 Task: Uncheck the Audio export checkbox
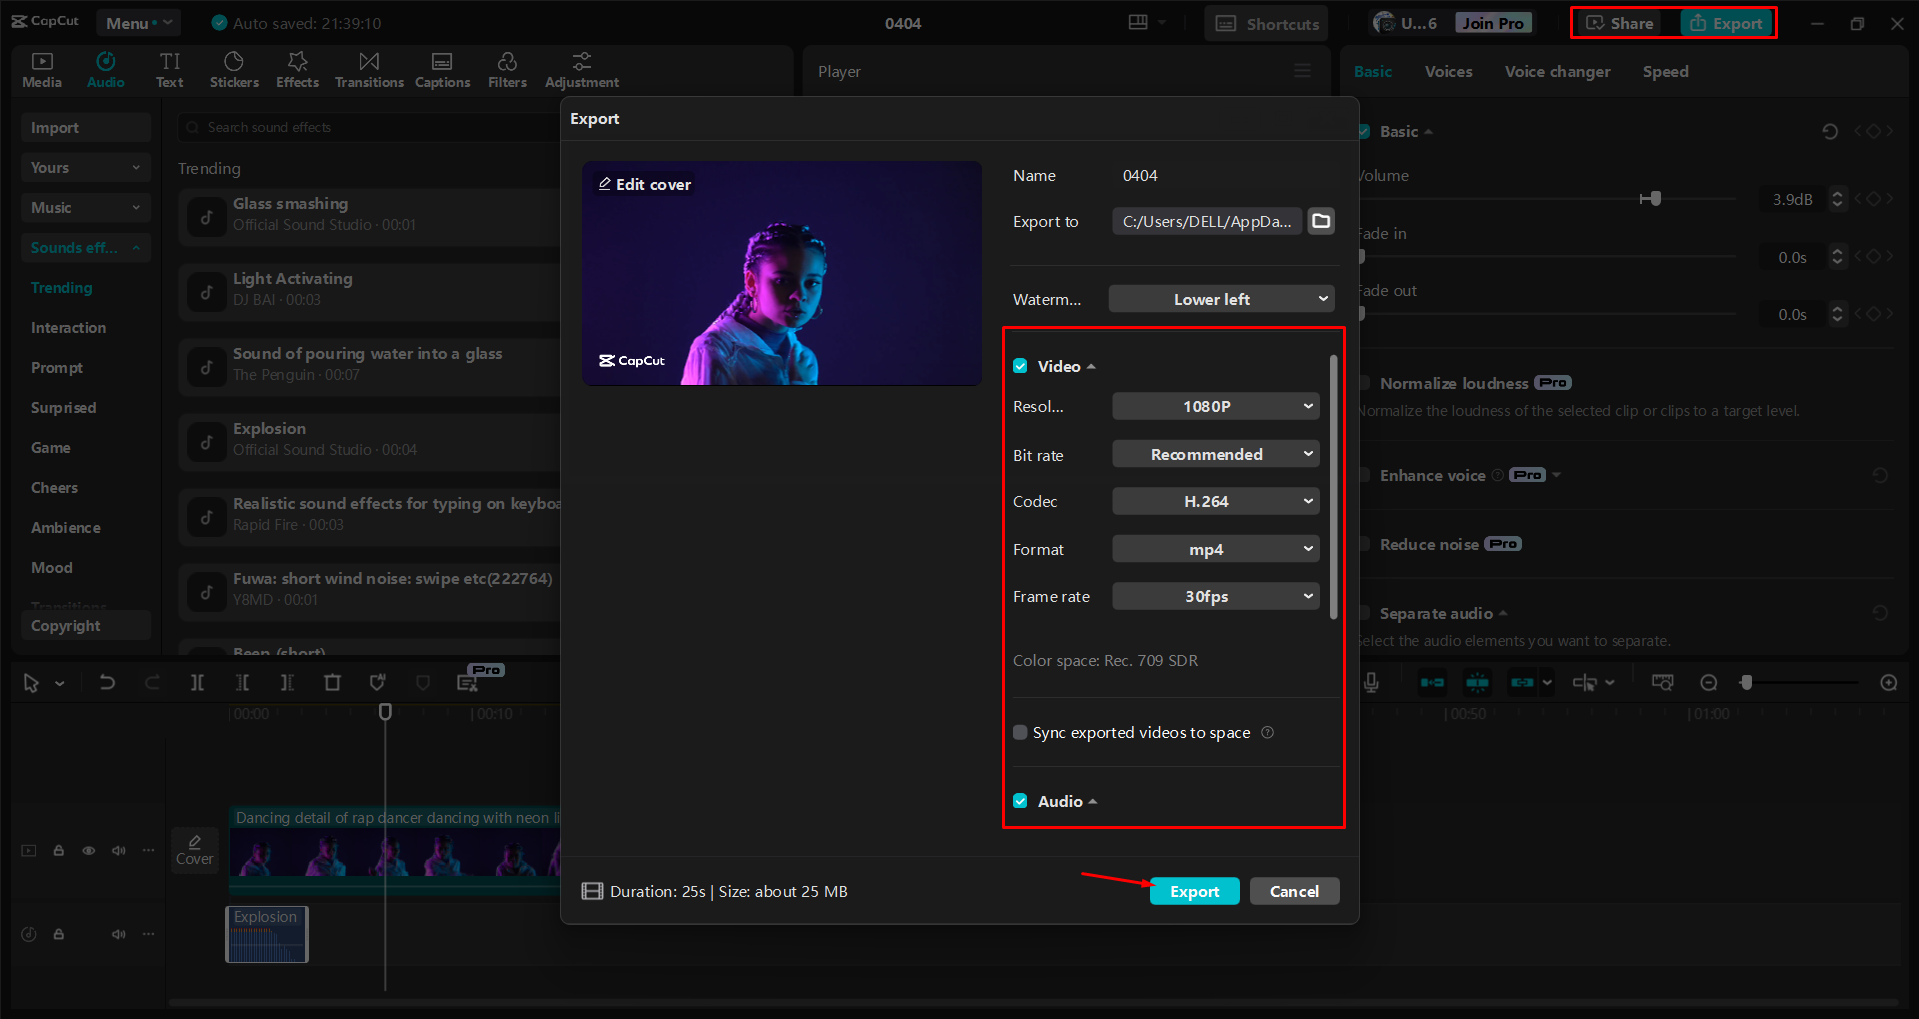pyautogui.click(x=1020, y=801)
